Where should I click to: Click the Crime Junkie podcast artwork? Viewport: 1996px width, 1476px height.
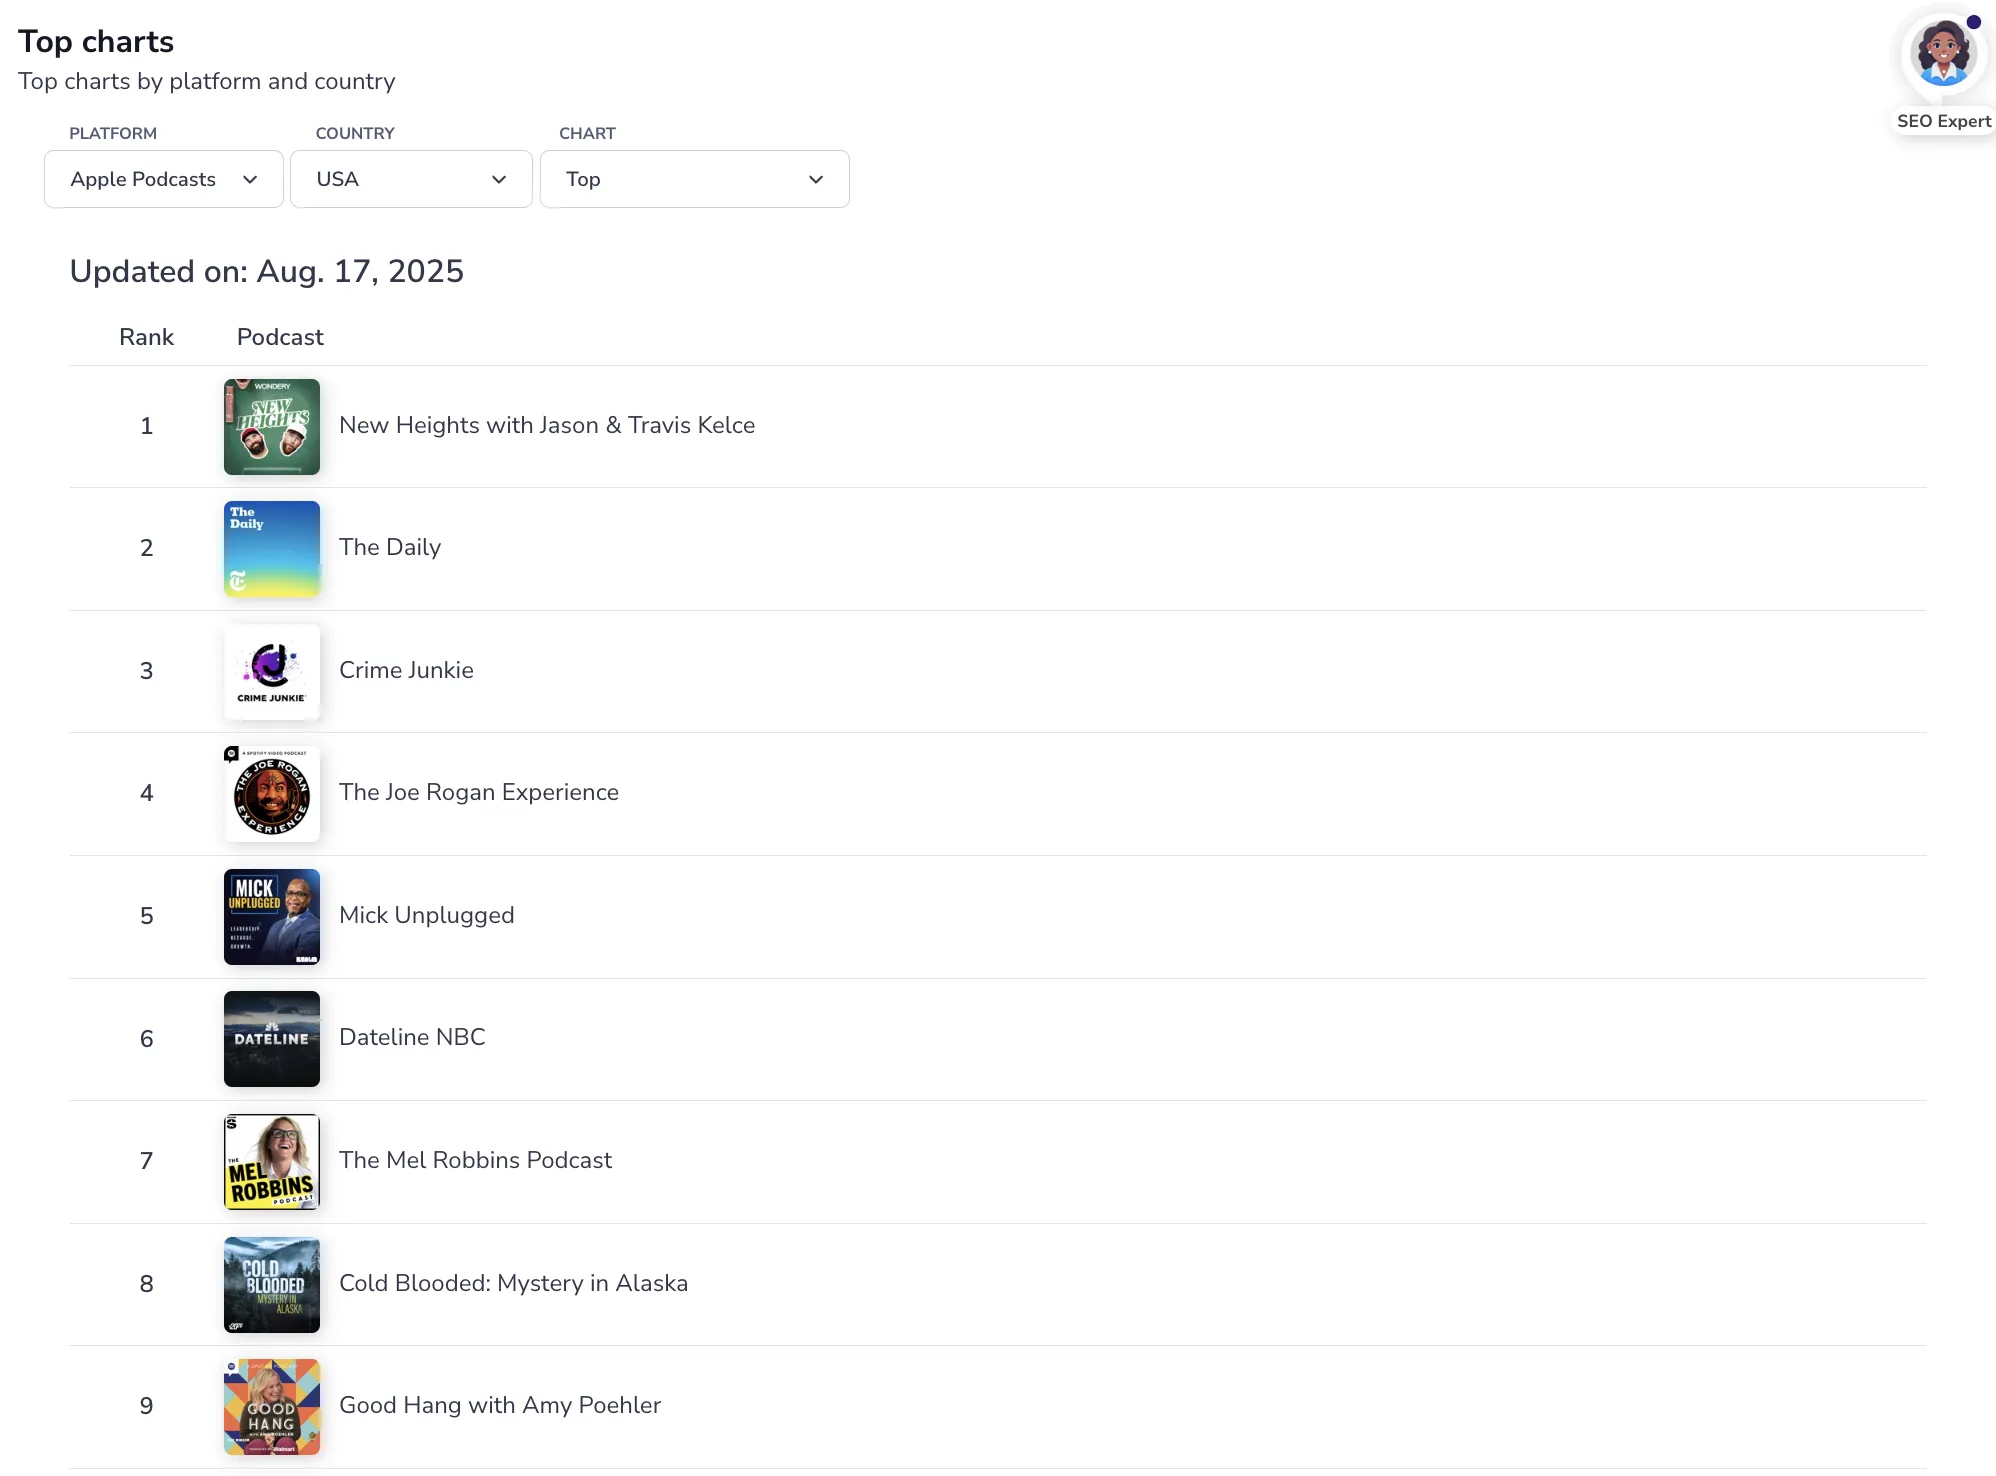[x=272, y=672]
